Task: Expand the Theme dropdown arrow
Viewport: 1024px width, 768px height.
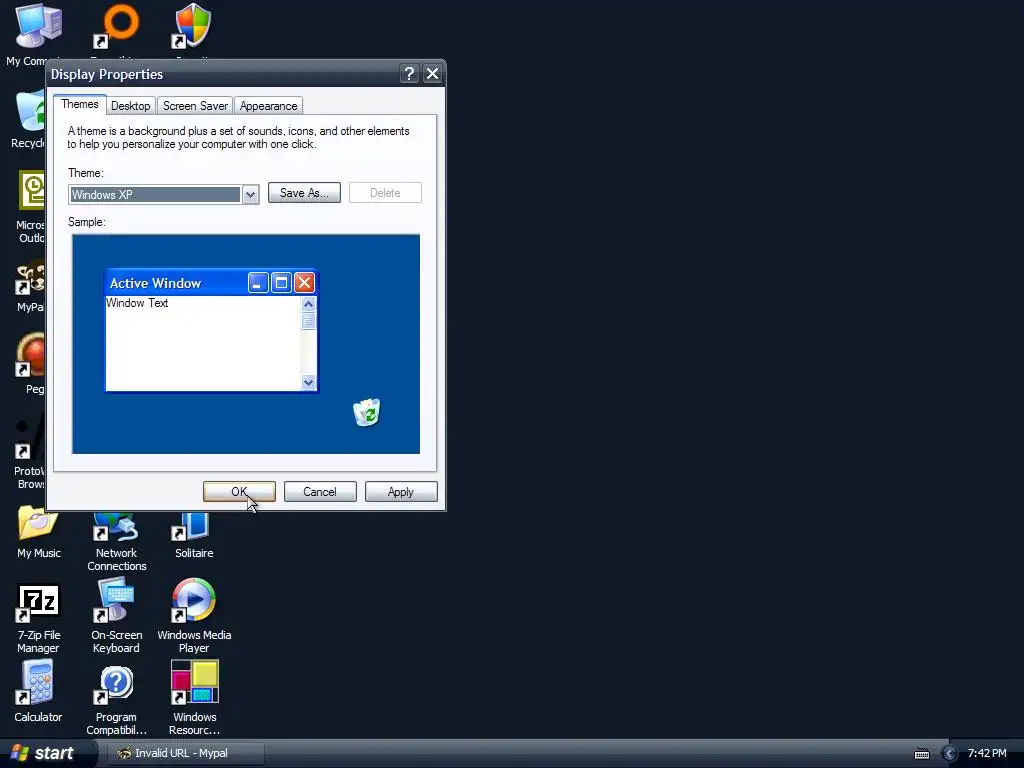Action: 250,195
